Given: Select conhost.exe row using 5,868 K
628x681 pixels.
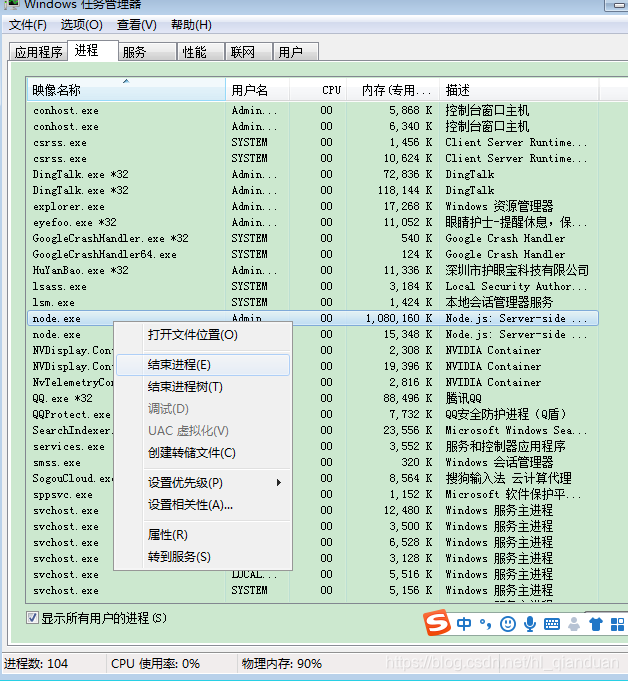Looking at the screenshot, I should (313, 110).
